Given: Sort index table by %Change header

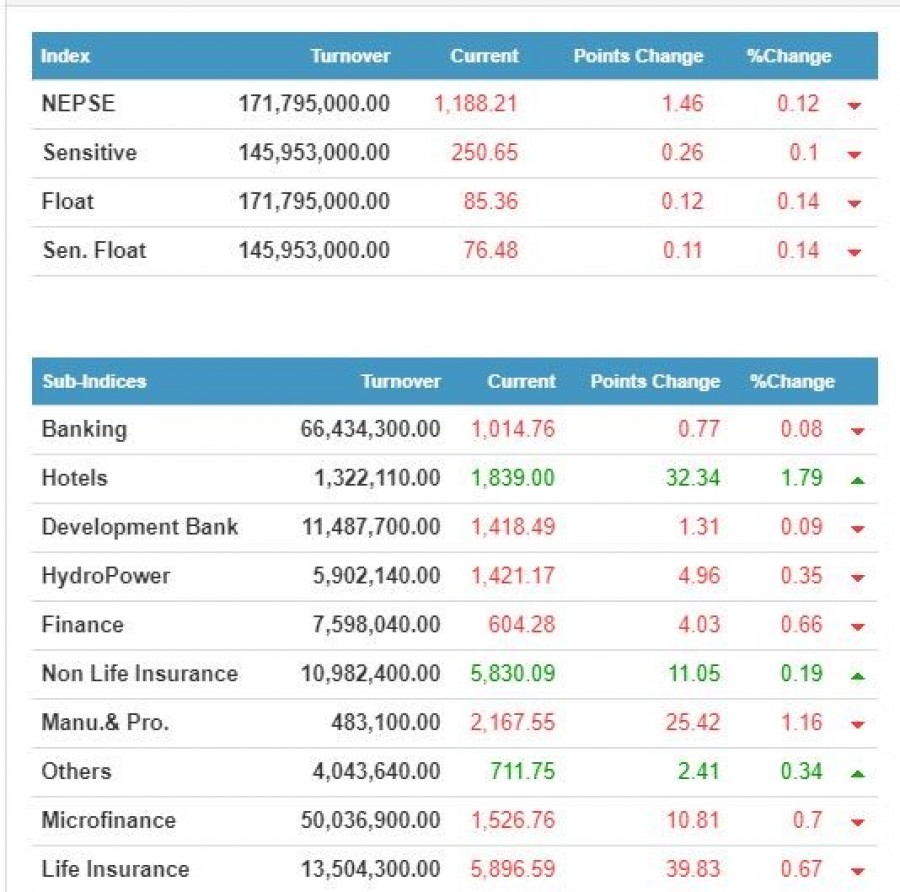Looking at the screenshot, I should (x=789, y=56).
